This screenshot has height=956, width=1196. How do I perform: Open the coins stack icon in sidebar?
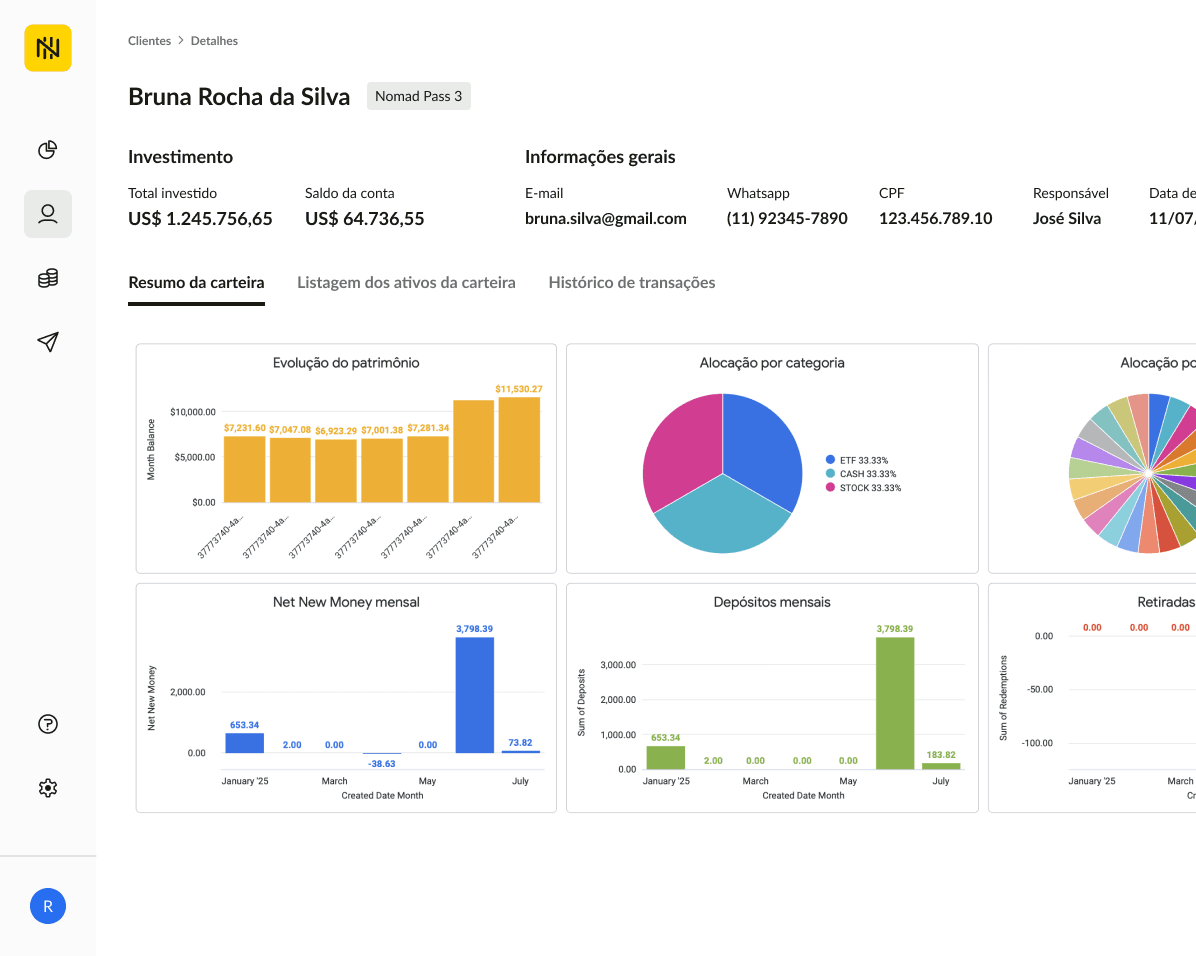point(48,278)
